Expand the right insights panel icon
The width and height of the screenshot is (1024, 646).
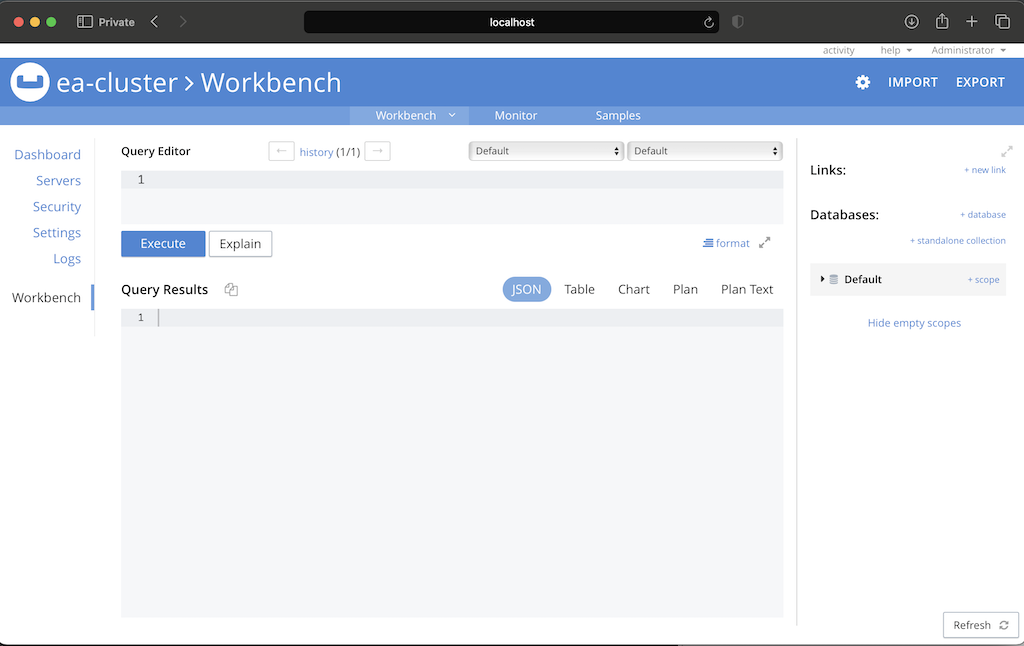tap(1006, 151)
